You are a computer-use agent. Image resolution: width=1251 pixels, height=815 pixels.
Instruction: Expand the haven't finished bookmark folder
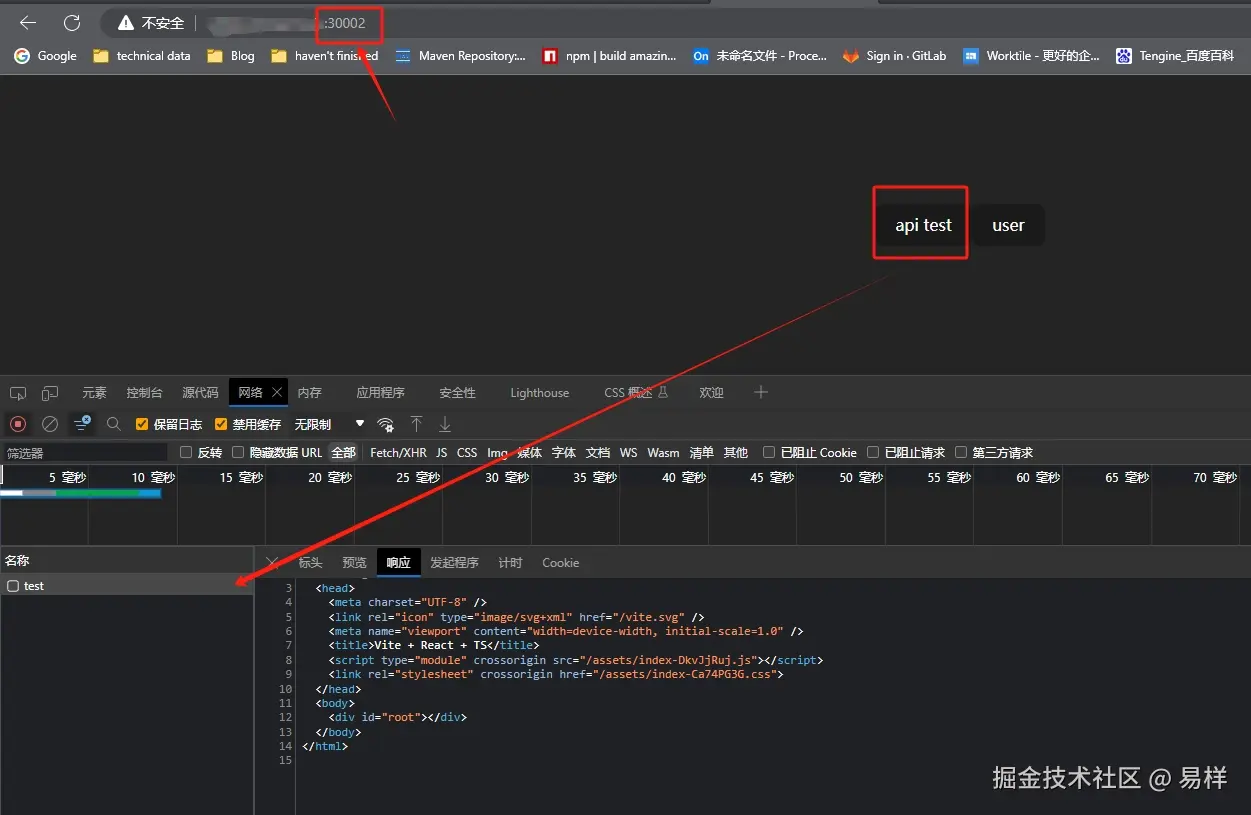325,56
